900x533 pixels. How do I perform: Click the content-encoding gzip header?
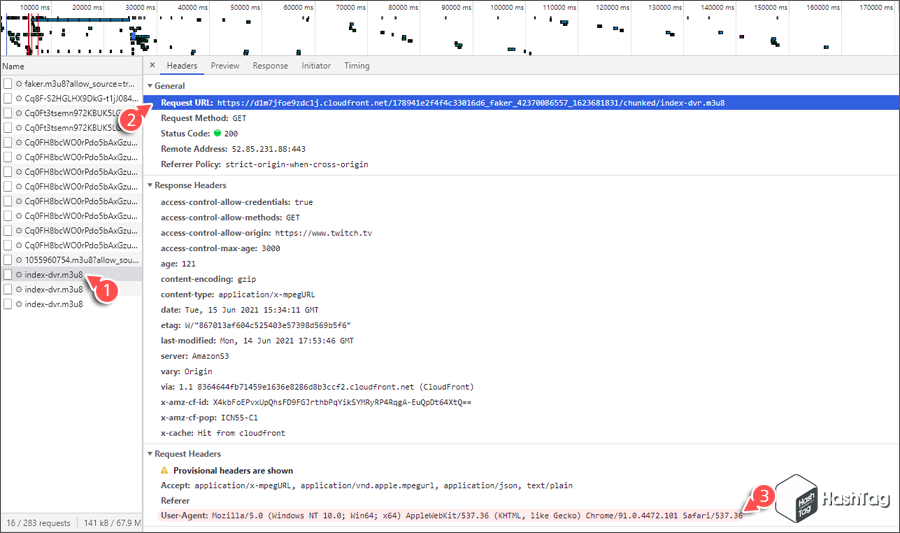pos(208,279)
